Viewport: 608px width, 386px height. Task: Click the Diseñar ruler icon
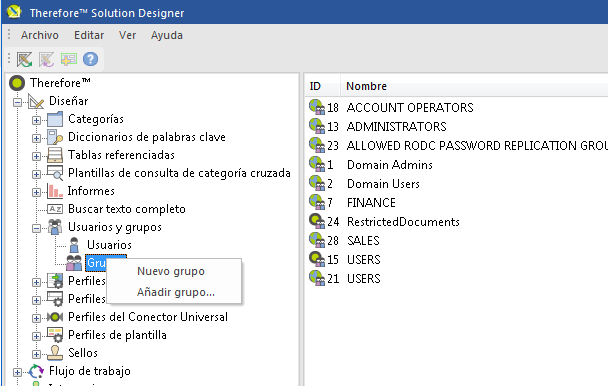[x=36, y=102]
